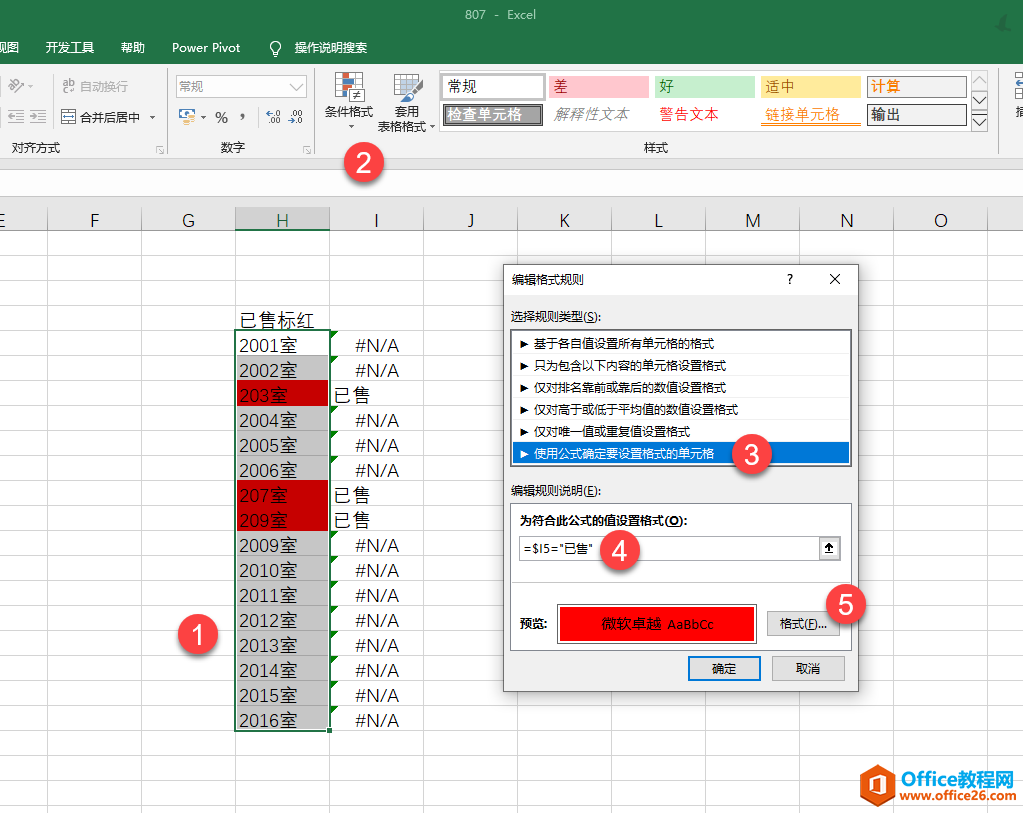Image resolution: width=1023 pixels, height=813 pixels.
Task: Select rule type 使用公式确定要设置格式的单元格
Action: pyautogui.click(x=681, y=453)
